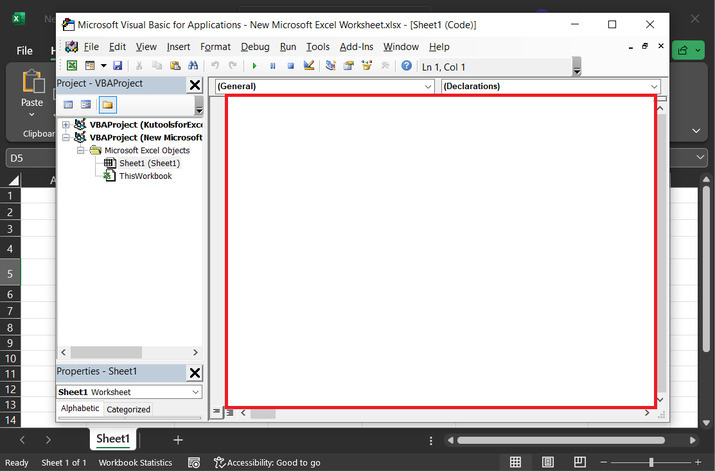Open the Edit menu
Viewport: 715px width, 472px height.
117,47
